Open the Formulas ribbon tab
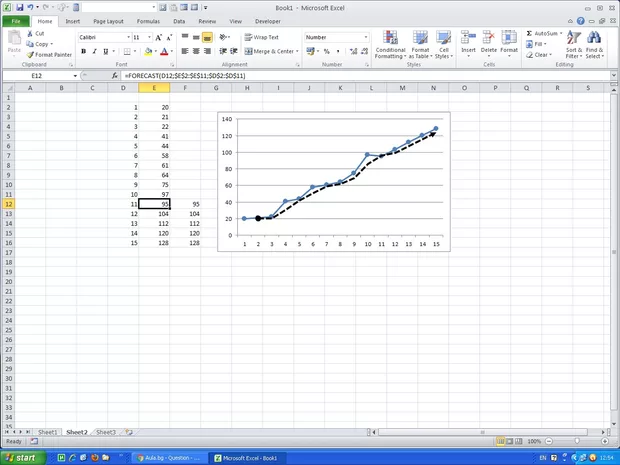This screenshot has width=620, height=465. pyautogui.click(x=148, y=20)
